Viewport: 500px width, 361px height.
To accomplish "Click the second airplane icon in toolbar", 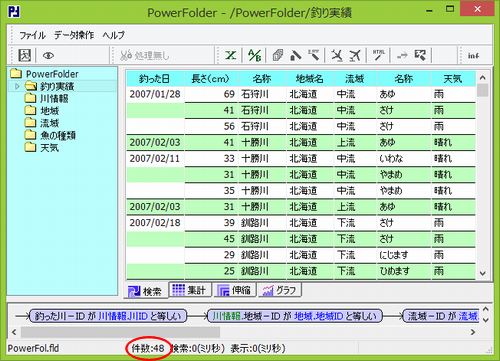I will (x=355, y=55).
